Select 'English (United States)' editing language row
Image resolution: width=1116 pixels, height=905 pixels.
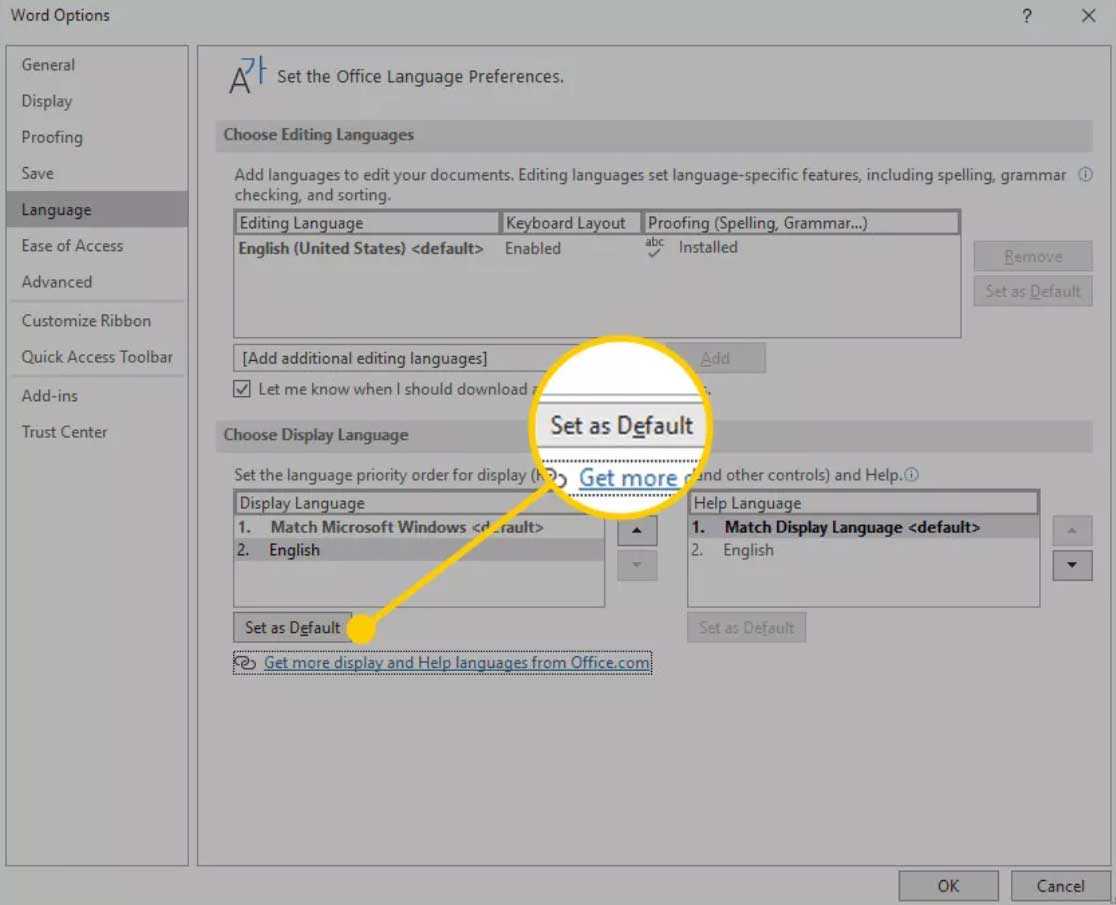[x=360, y=248]
